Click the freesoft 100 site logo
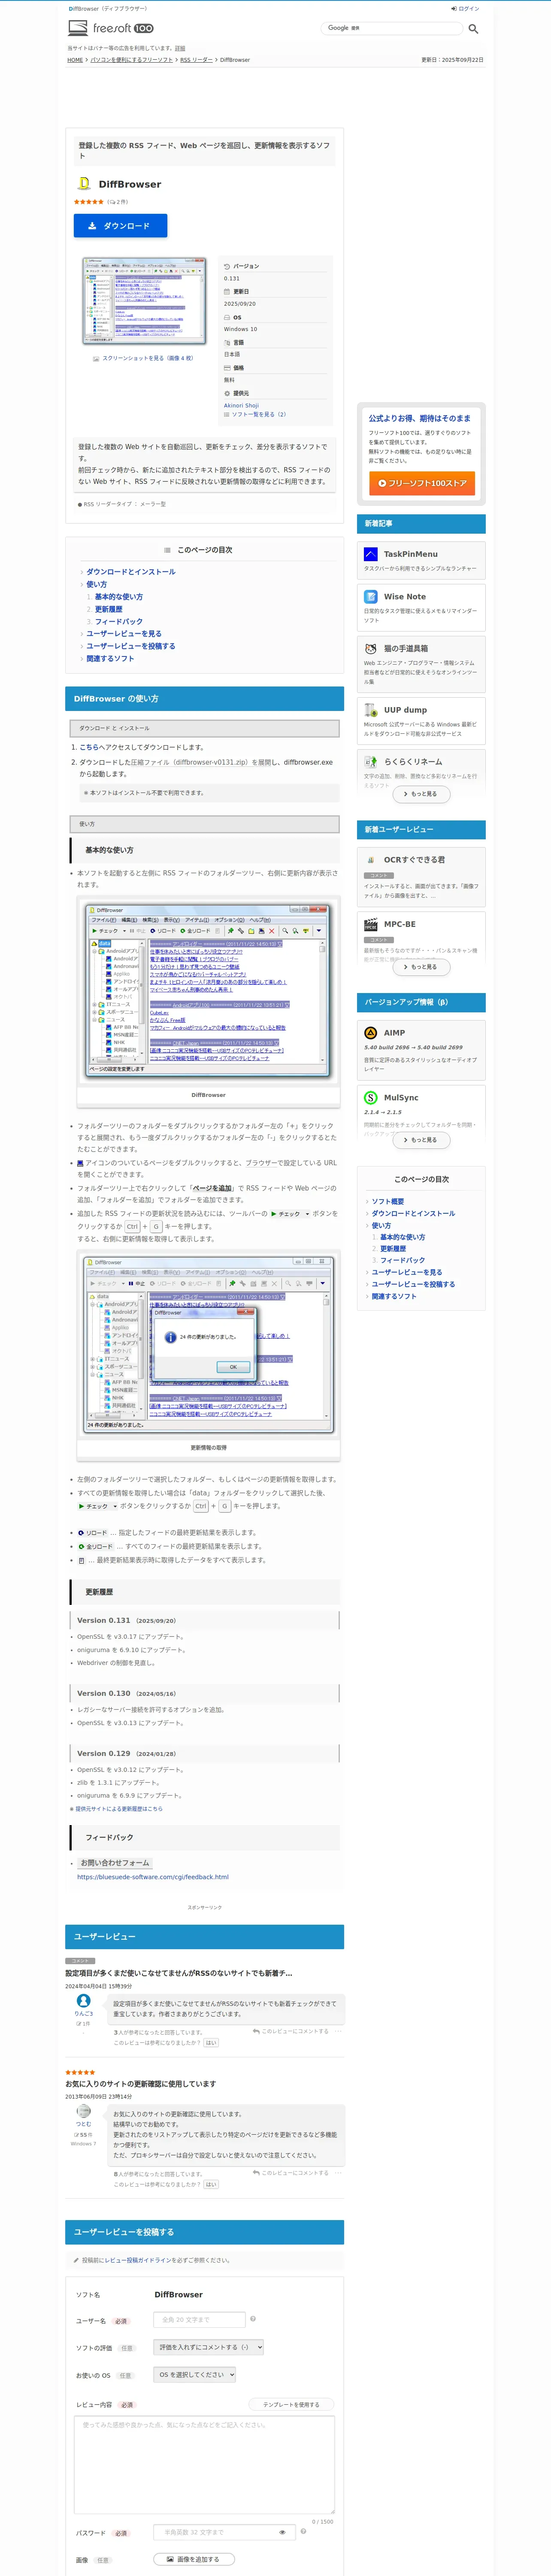551x2576 pixels. [111, 28]
